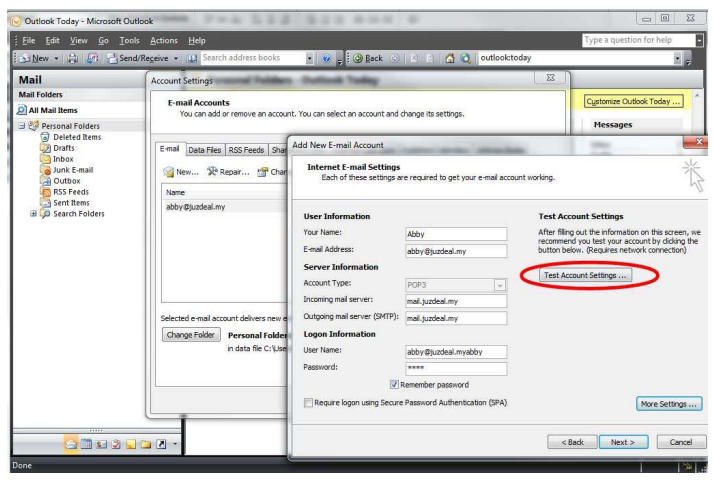Open Notes view in navigation bar
Image resolution: width=713 pixels, height=482 pixels.
click(131, 444)
